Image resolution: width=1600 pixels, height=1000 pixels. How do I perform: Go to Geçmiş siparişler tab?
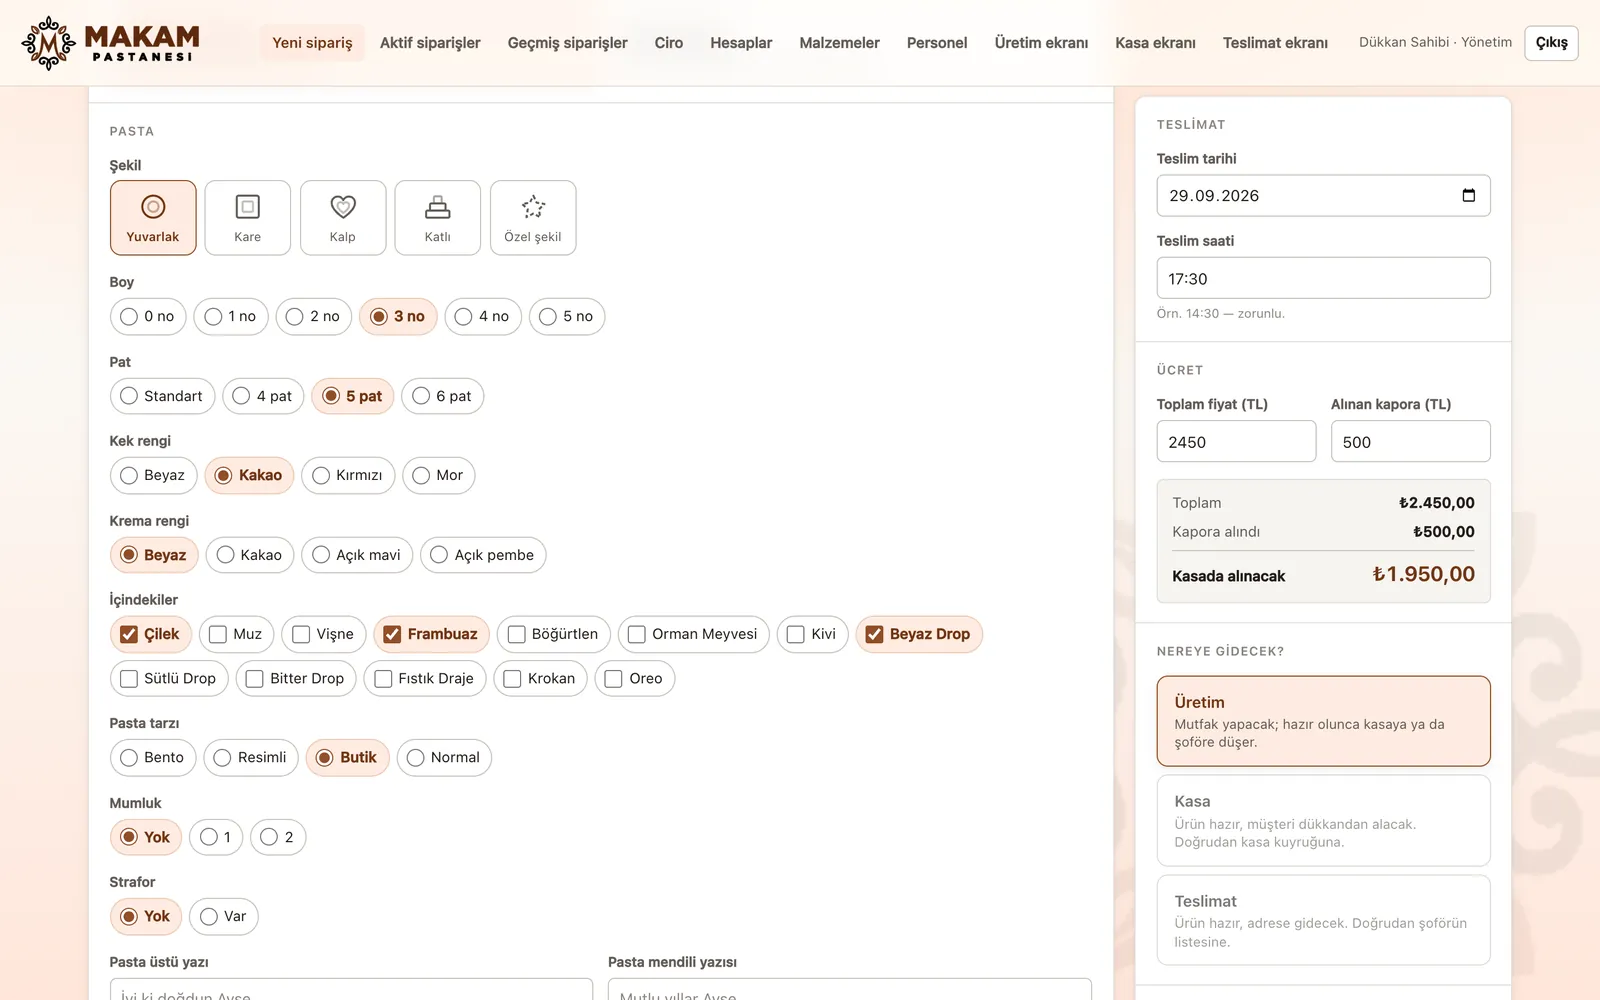[567, 43]
